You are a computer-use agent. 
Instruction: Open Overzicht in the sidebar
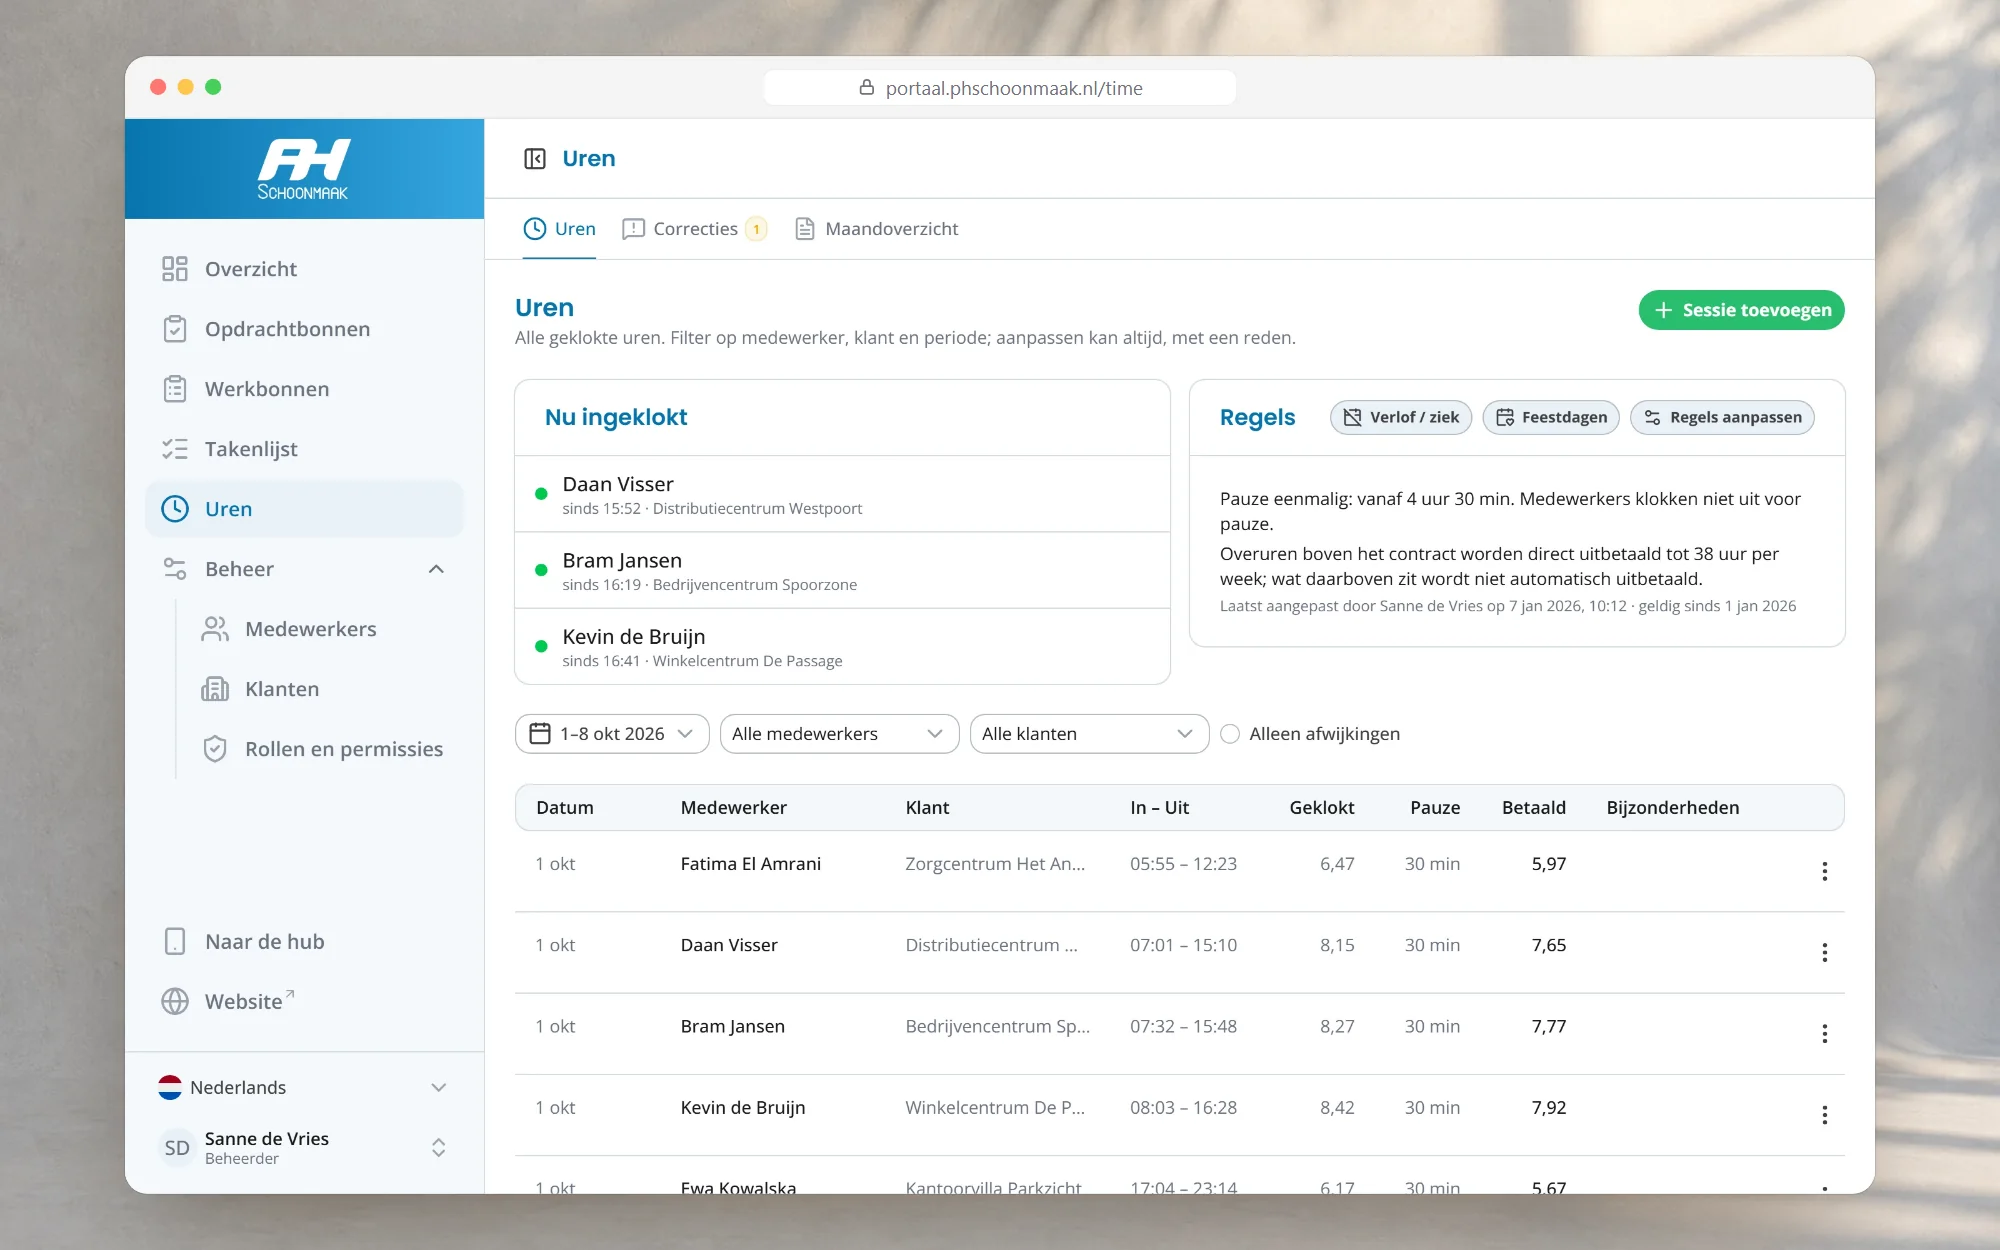(305, 269)
